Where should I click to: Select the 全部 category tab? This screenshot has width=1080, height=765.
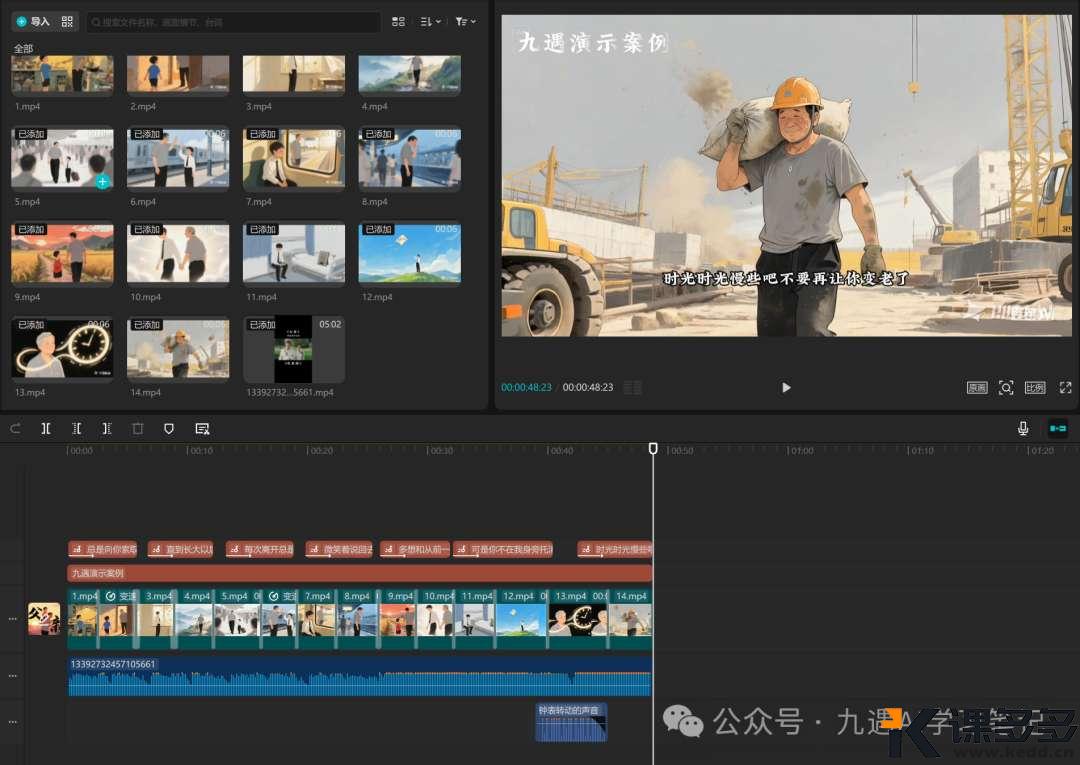pyautogui.click(x=23, y=48)
